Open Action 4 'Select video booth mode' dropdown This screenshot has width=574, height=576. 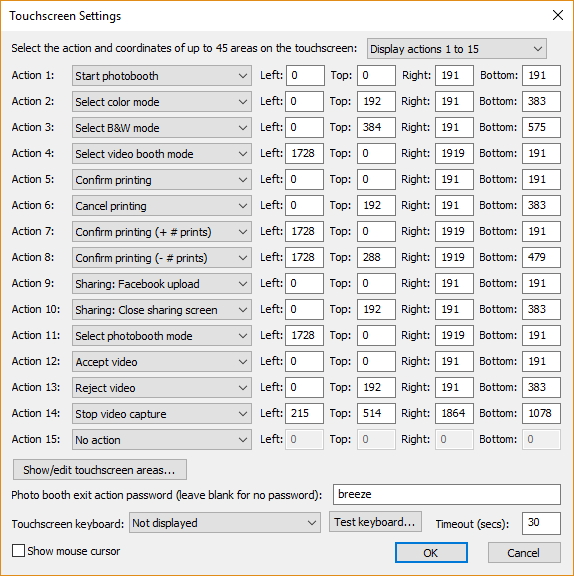[162, 154]
